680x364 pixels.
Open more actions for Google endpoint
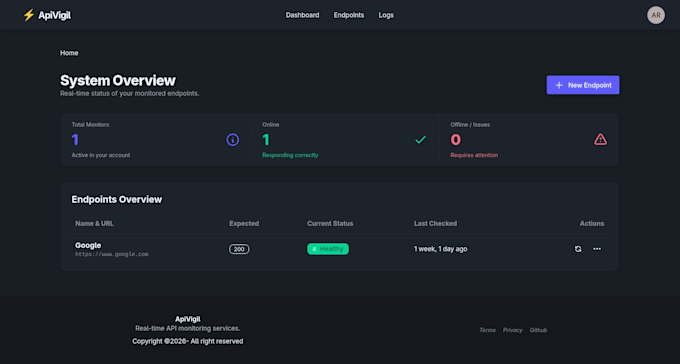pos(597,249)
